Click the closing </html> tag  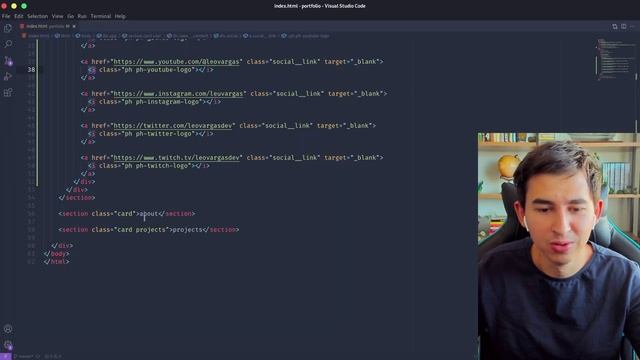pos(57,262)
